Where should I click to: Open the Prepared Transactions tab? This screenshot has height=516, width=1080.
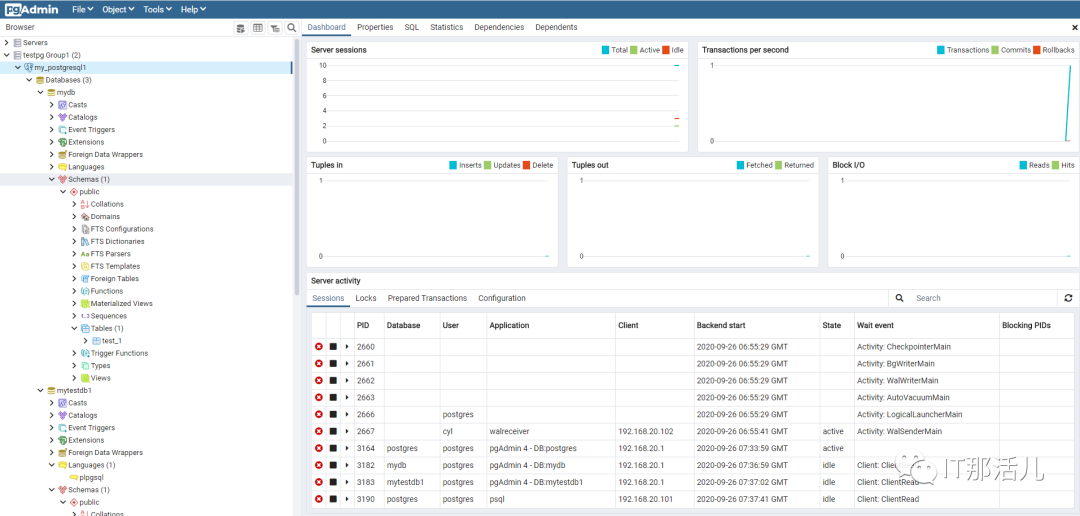coord(427,298)
